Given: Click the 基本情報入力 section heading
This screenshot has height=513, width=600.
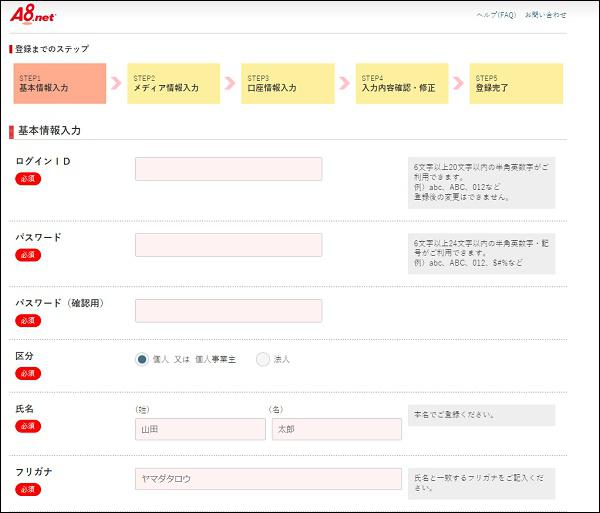Looking at the screenshot, I should [49, 130].
